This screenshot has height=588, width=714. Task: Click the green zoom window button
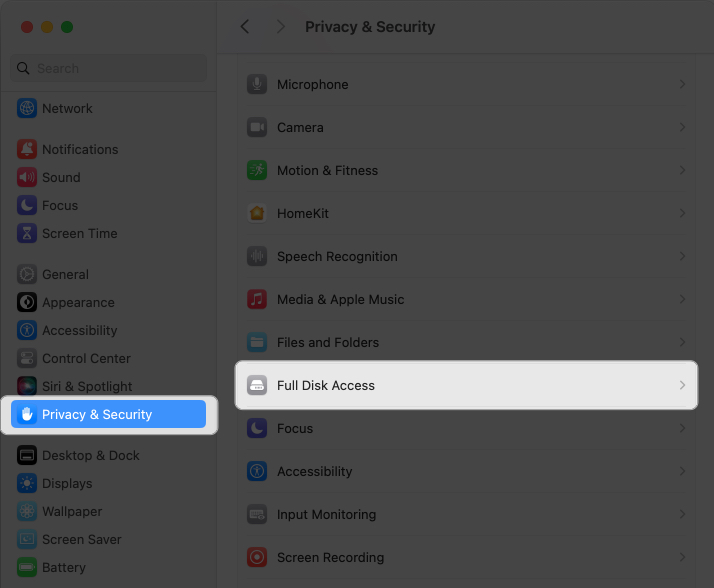tap(67, 27)
